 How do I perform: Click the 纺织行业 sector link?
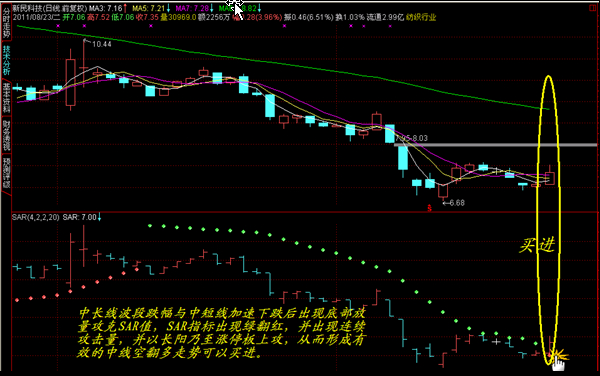tap(421, 17)
